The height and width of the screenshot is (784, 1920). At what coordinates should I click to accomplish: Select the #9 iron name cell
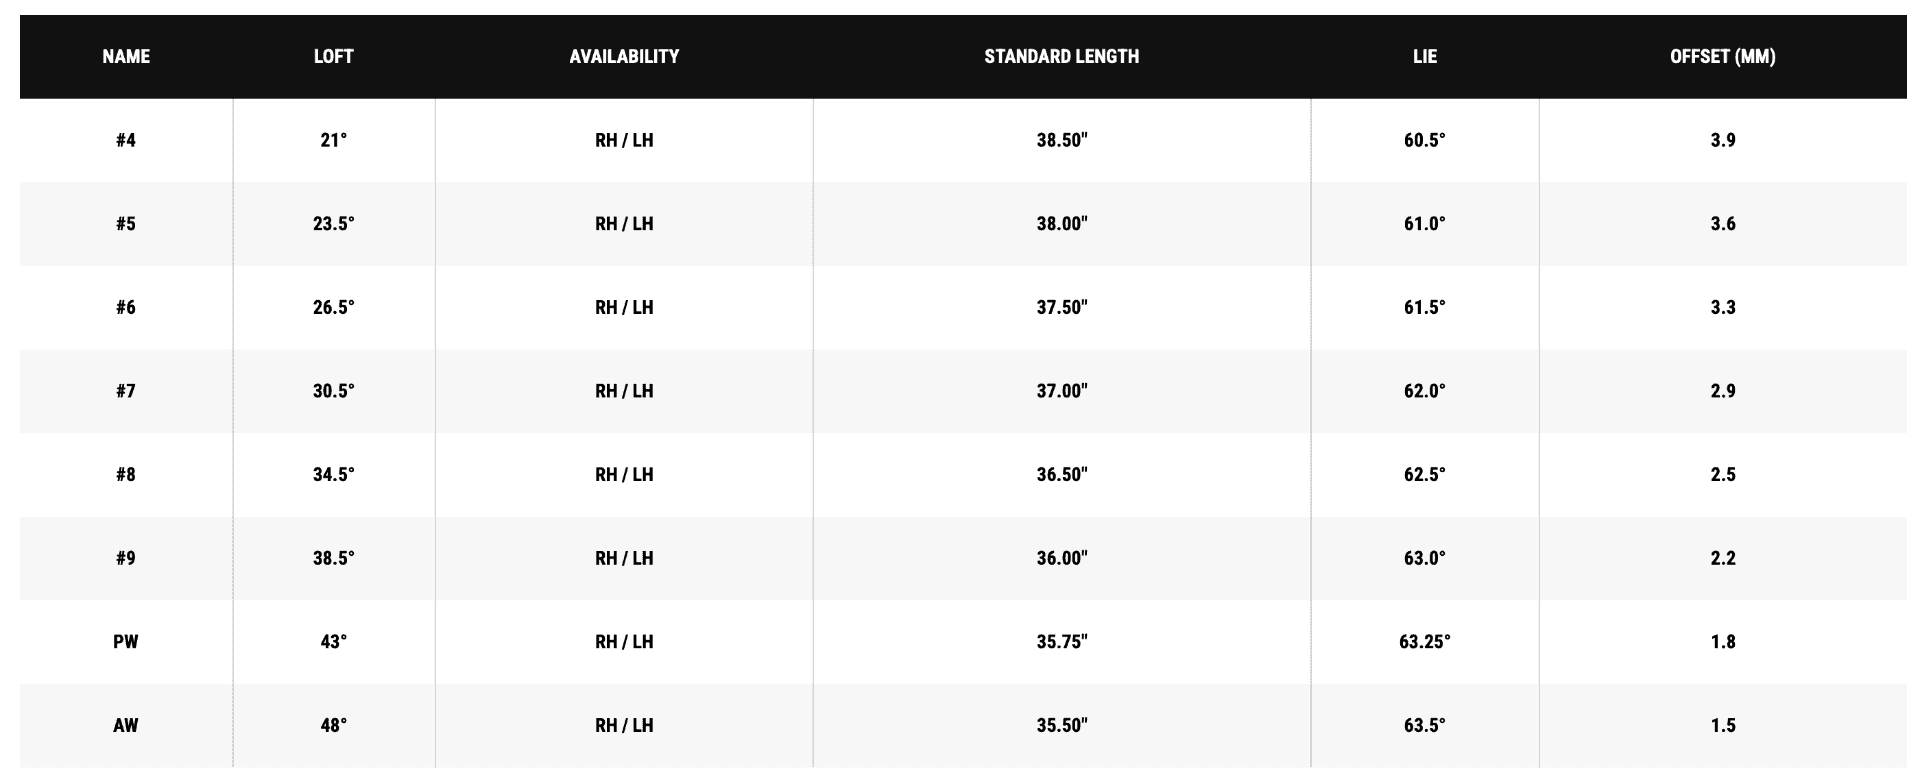tap(126, 558)
